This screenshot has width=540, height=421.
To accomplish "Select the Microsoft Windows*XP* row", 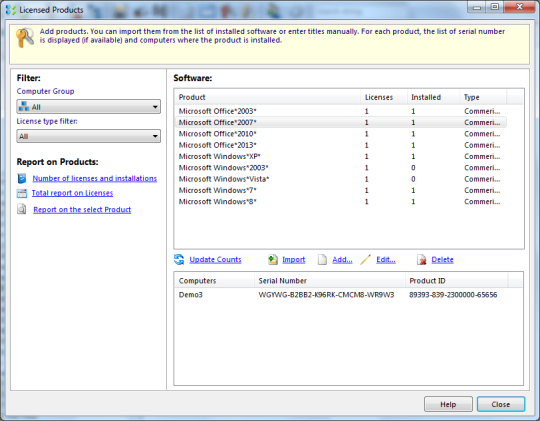I will coord(341,156).
